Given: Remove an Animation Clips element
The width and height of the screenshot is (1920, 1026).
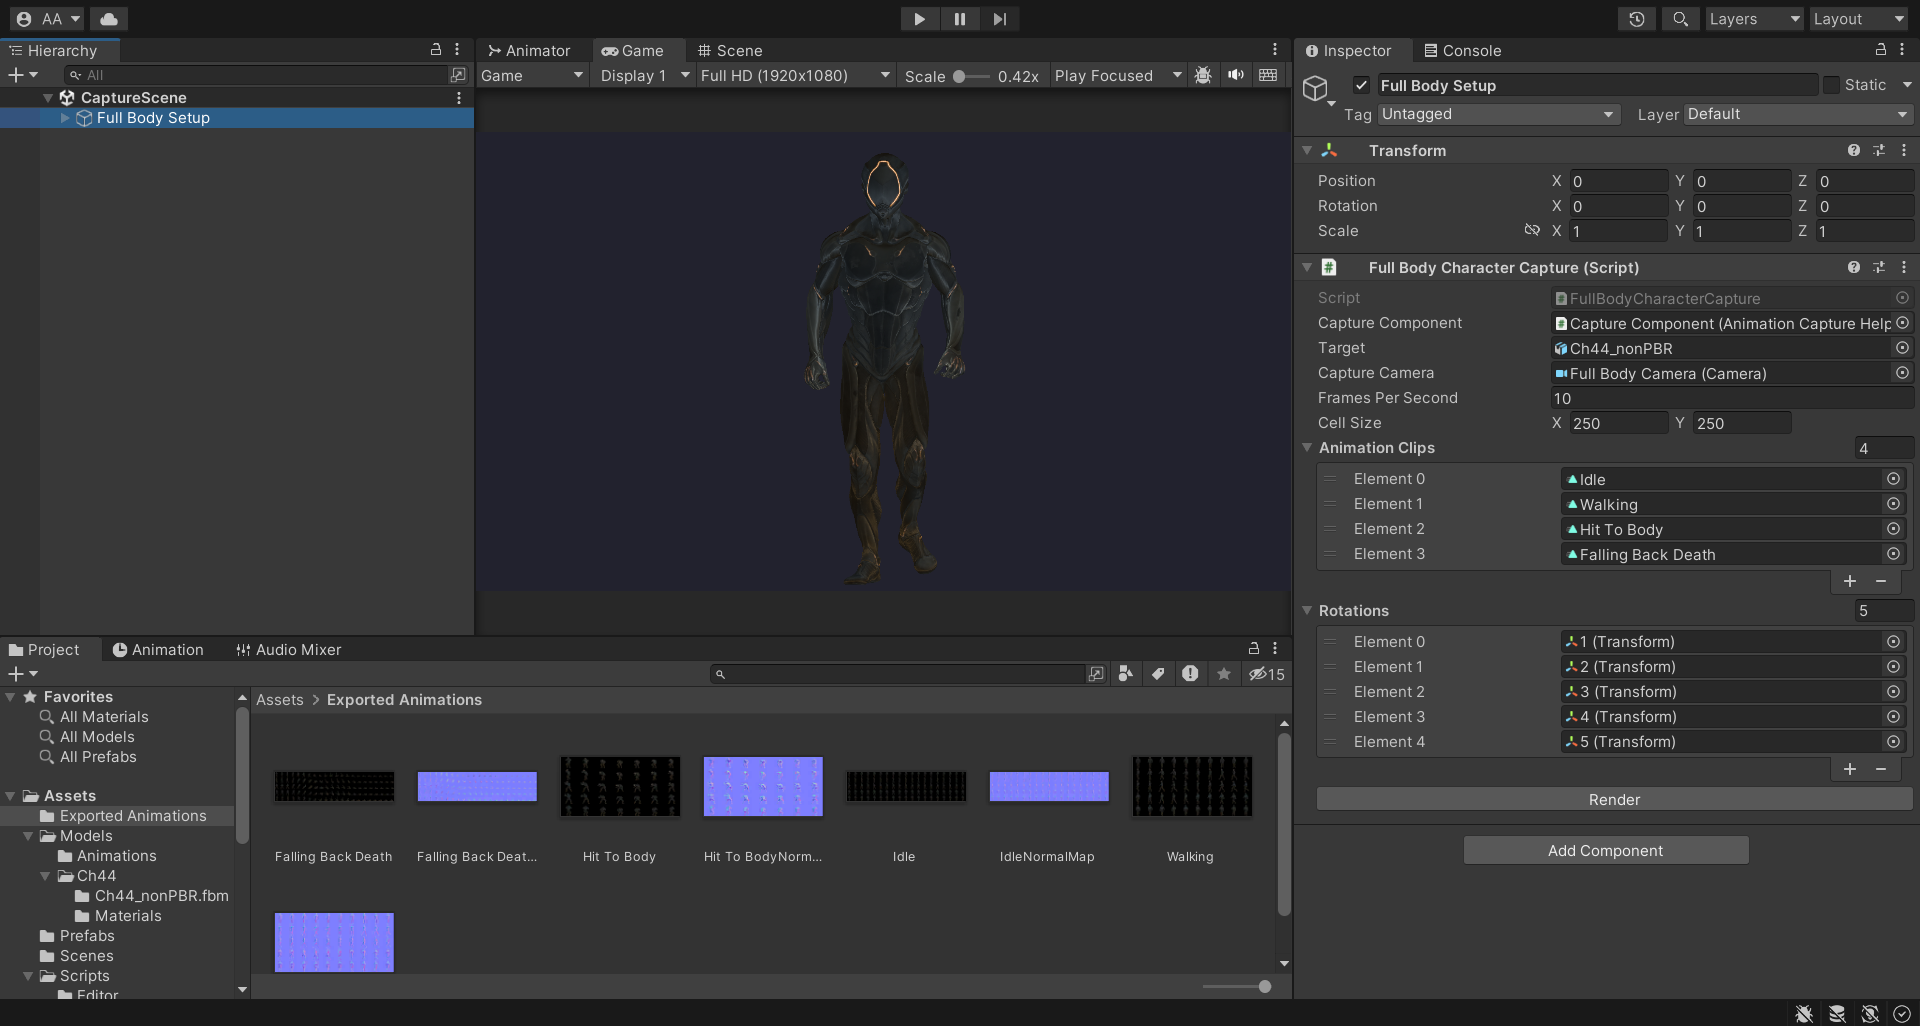Looking at the screenshot, I should 1881,581.
